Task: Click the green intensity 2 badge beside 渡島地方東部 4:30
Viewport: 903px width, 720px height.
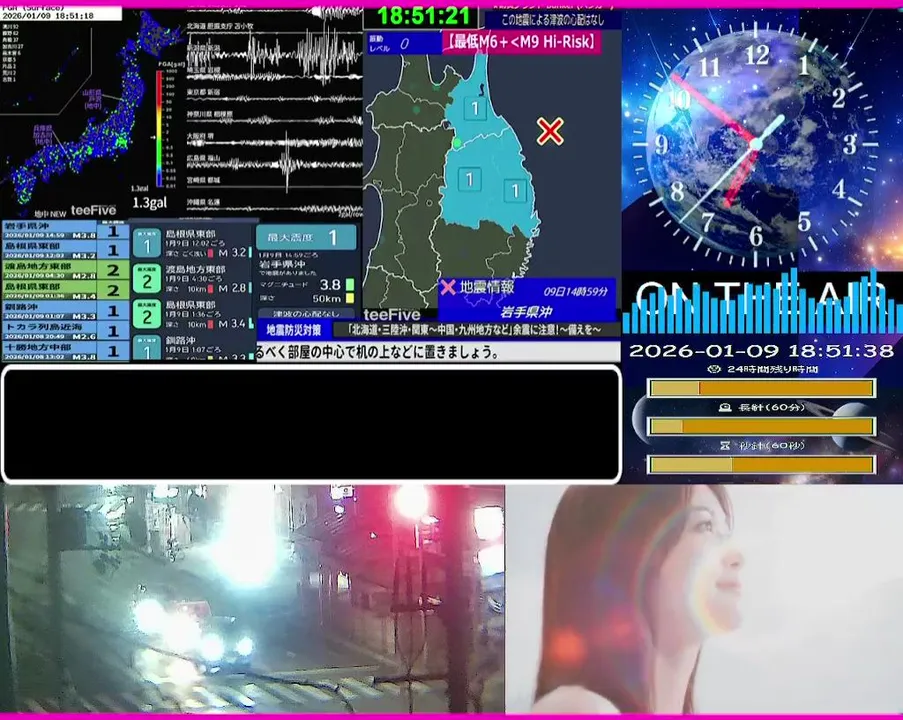Action: click(146, 279)
